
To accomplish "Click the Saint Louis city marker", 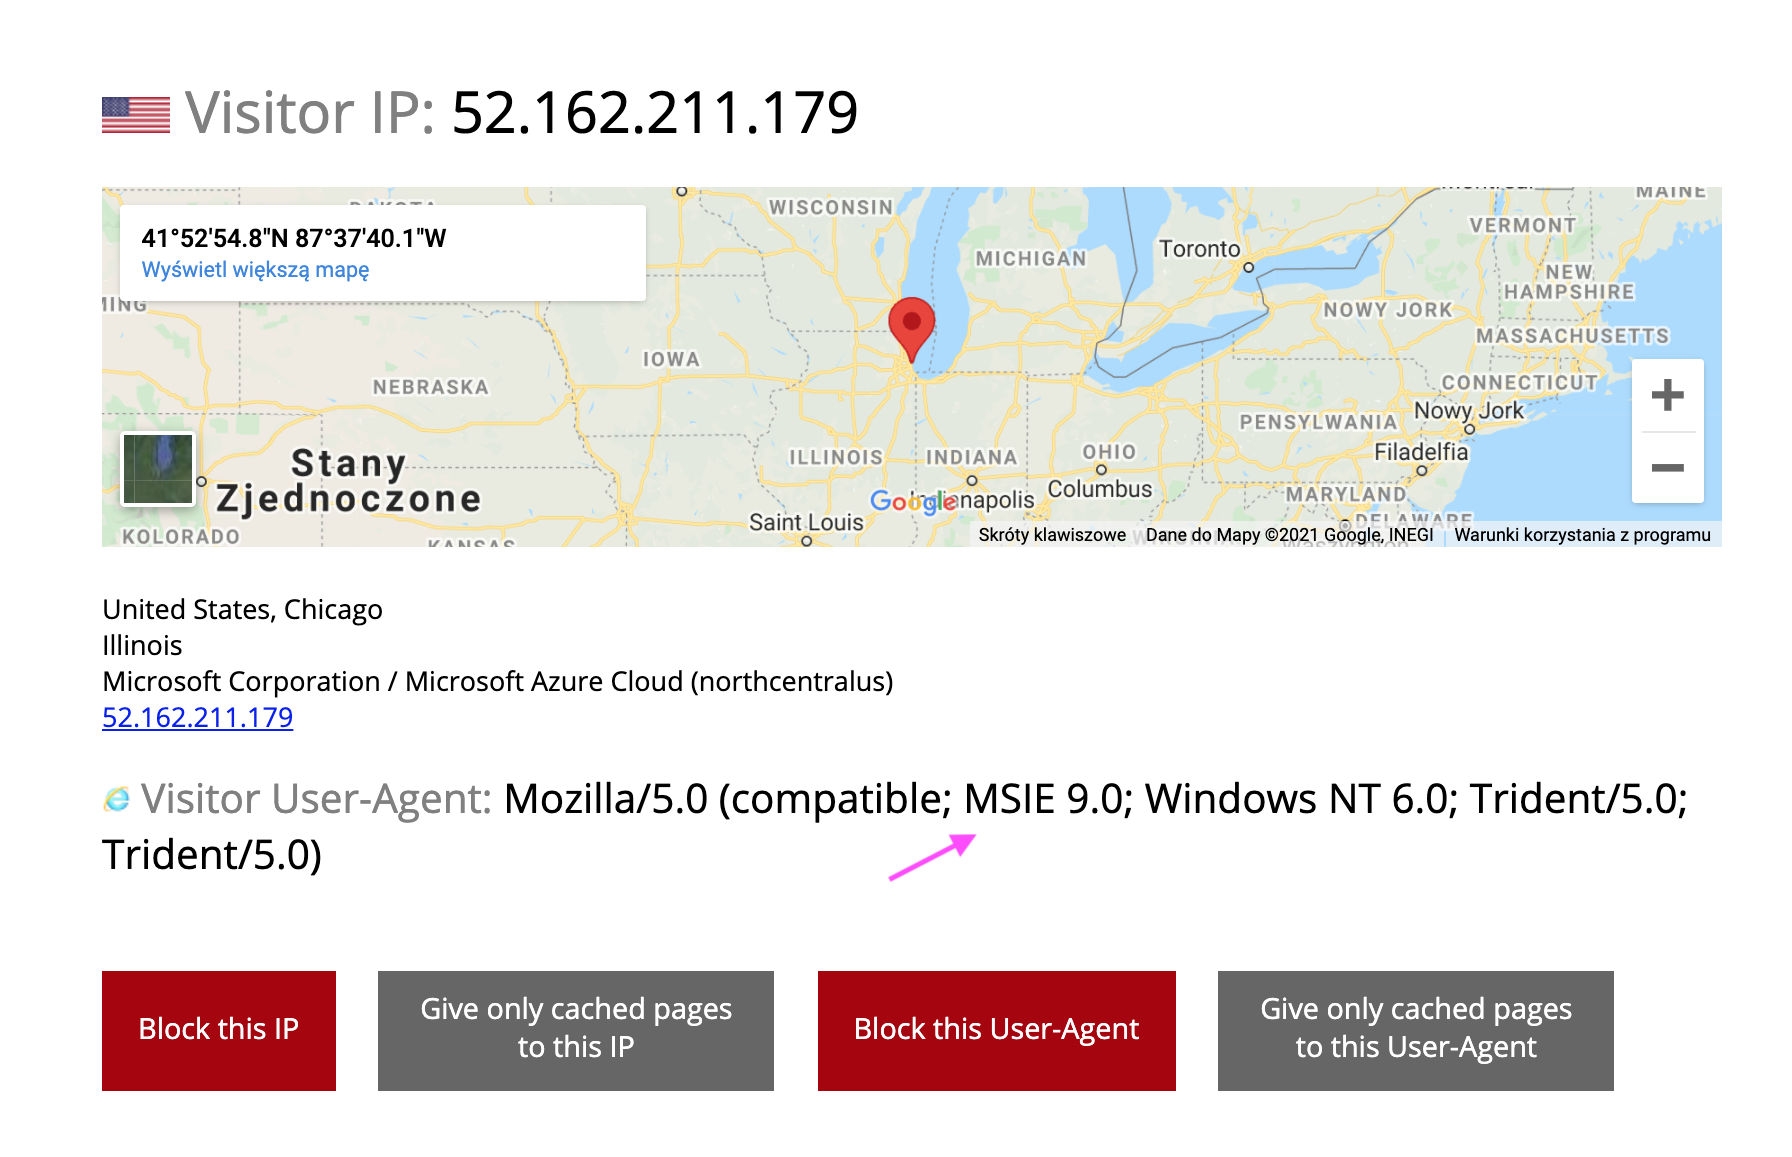I will 806,541.
